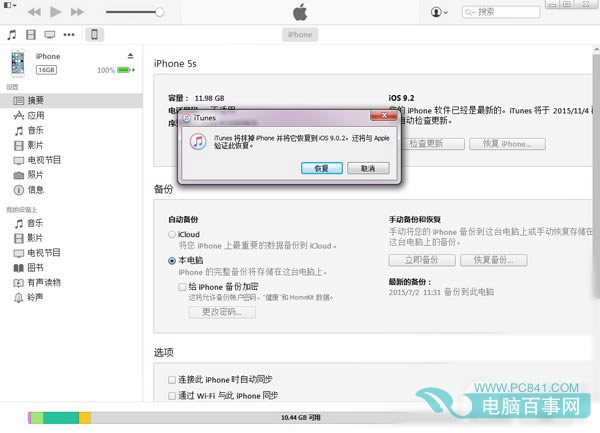This screenshot has width=600, height=433.
Task: Adjust the volume slider knob
Action: [160, 12]
